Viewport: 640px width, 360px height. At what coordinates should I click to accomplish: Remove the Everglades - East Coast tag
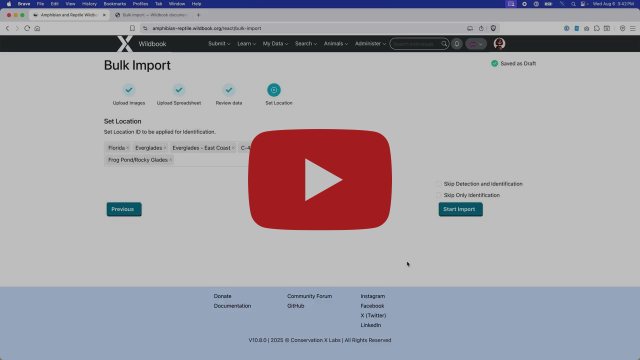233,148
